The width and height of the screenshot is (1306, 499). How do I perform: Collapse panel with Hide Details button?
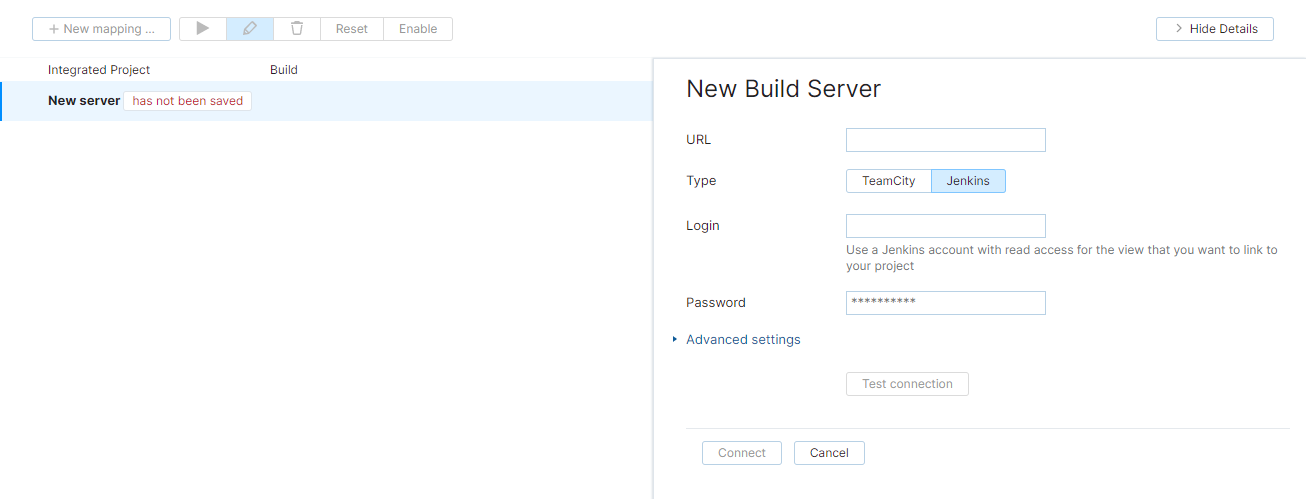click(x=1214, y=29)
